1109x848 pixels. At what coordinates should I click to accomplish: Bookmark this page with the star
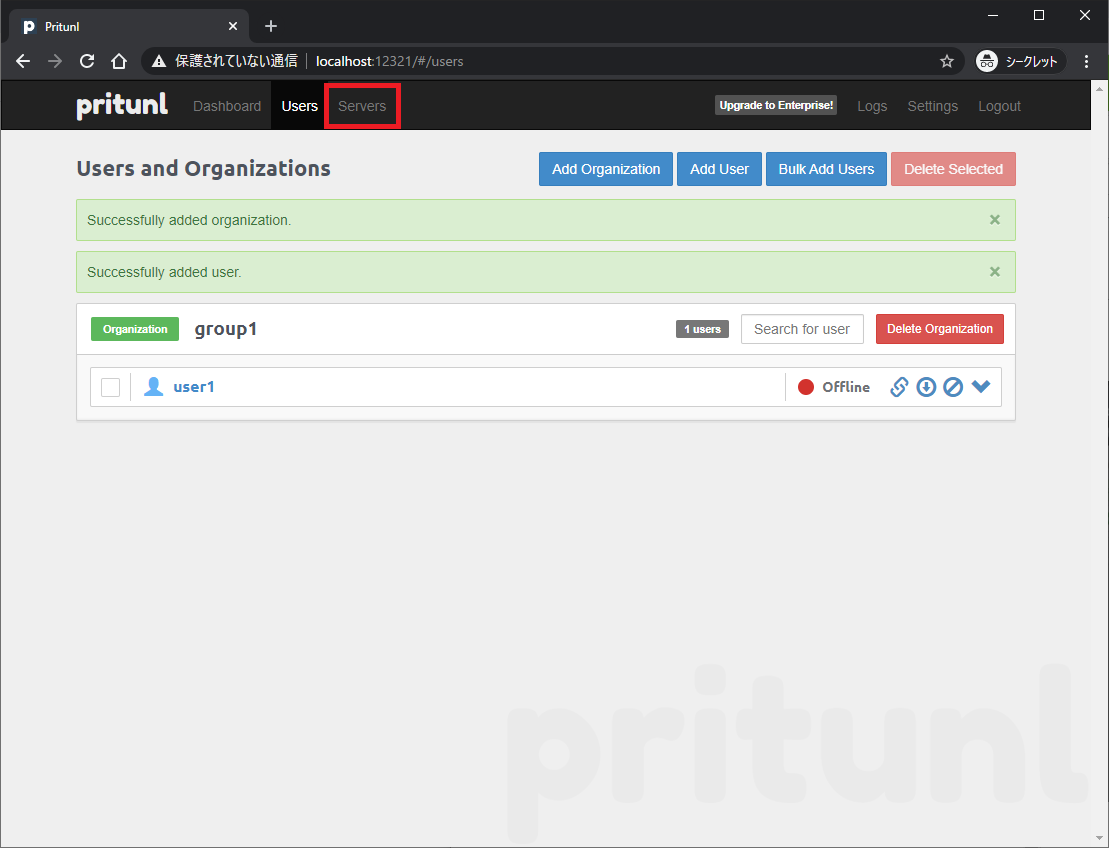[947, 62]
